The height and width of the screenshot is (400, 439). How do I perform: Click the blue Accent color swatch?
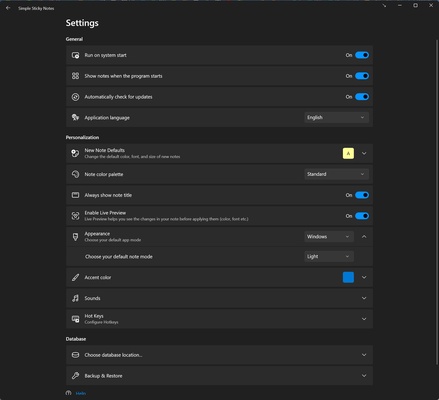tap(348, 277)
